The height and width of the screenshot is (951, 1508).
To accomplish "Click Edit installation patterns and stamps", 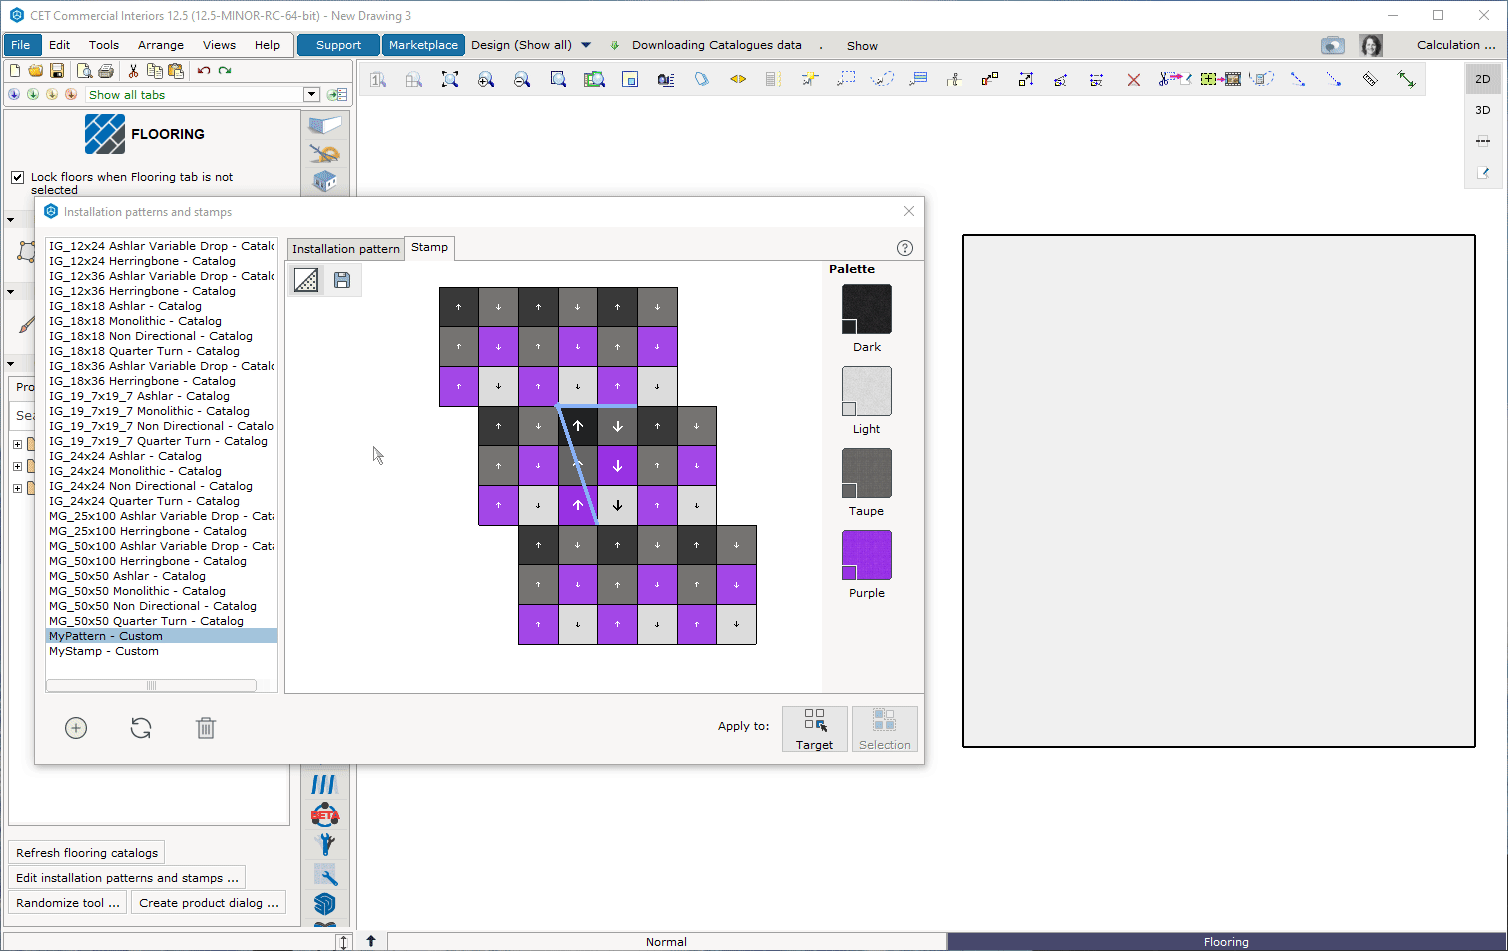I will pos(127,878).
